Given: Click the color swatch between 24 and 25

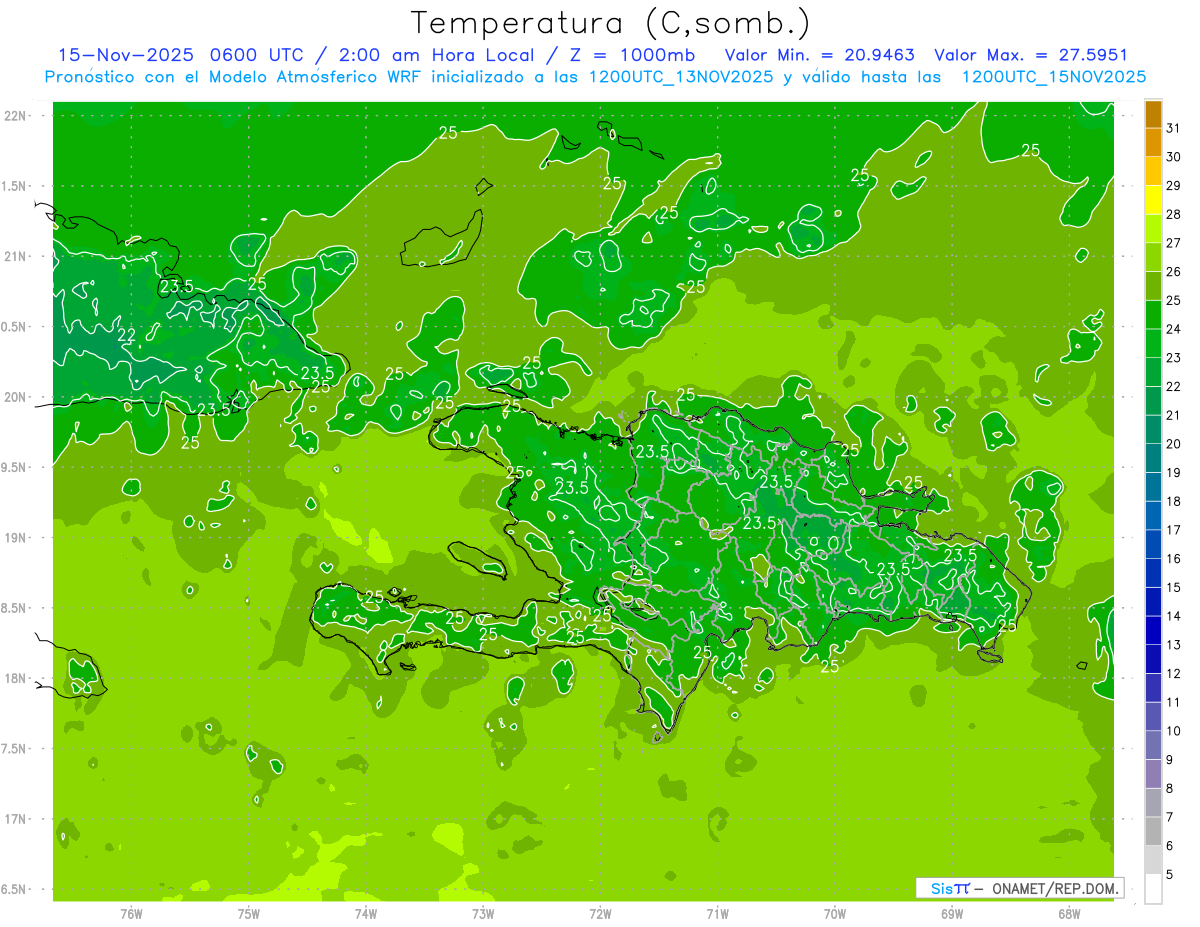Looking at the screenshot, I should (x=1153, y=314).
